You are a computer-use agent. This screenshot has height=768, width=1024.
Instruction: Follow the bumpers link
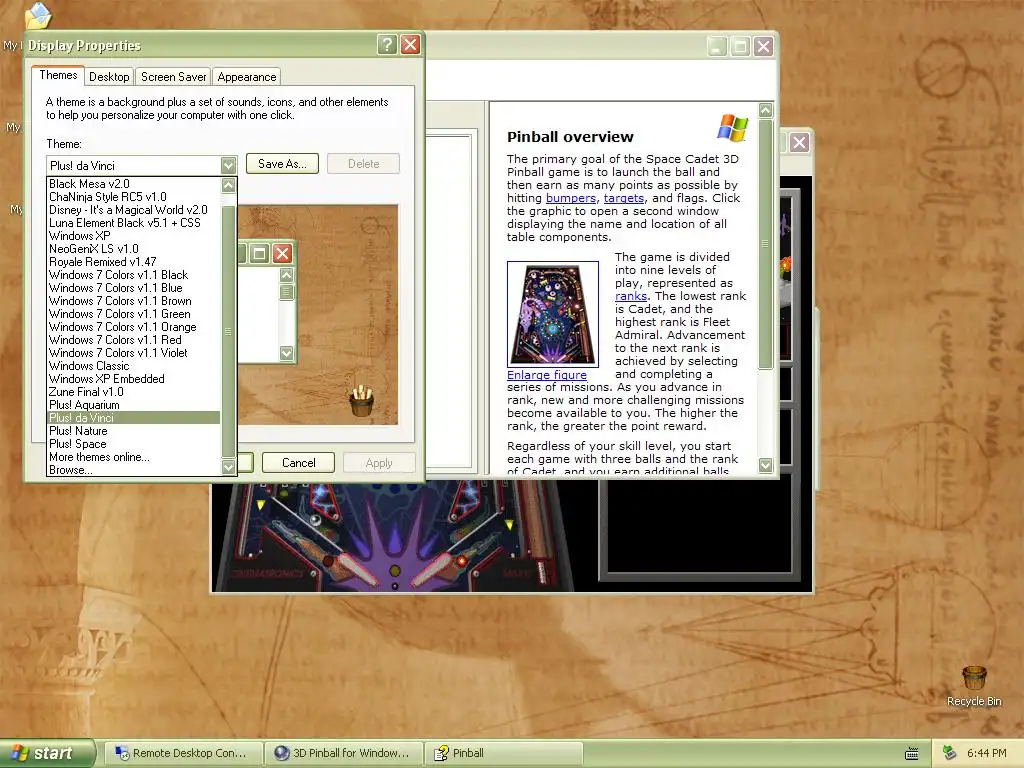[x=571, y=198]
